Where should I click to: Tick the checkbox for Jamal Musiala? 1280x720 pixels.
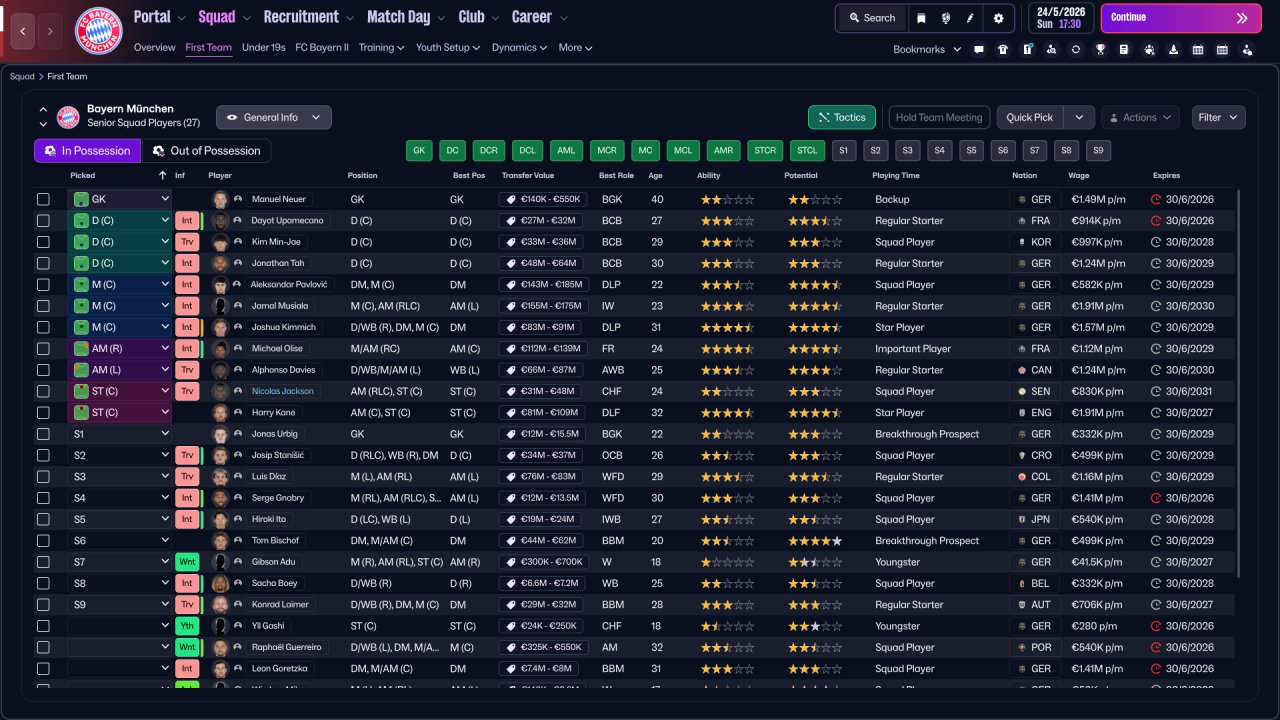click(x=43, y=306)
